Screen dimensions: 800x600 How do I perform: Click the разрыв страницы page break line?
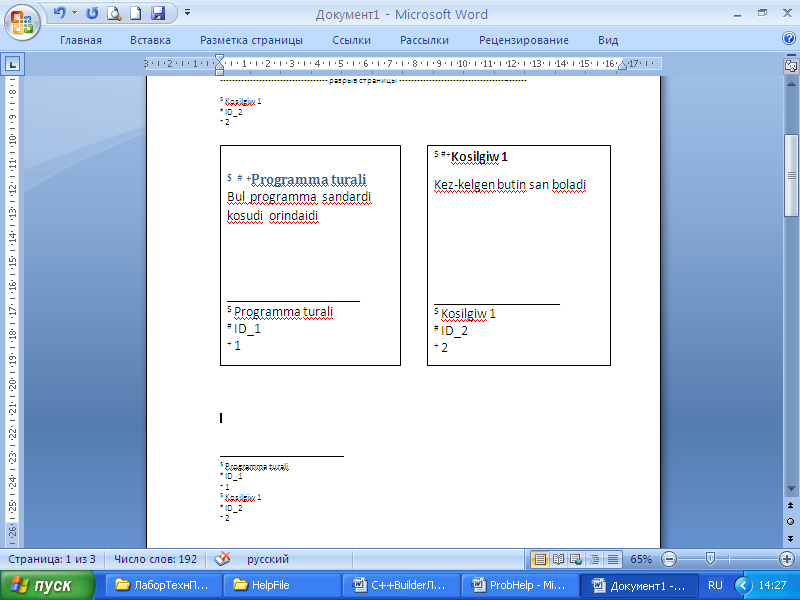tap(373, 81)
